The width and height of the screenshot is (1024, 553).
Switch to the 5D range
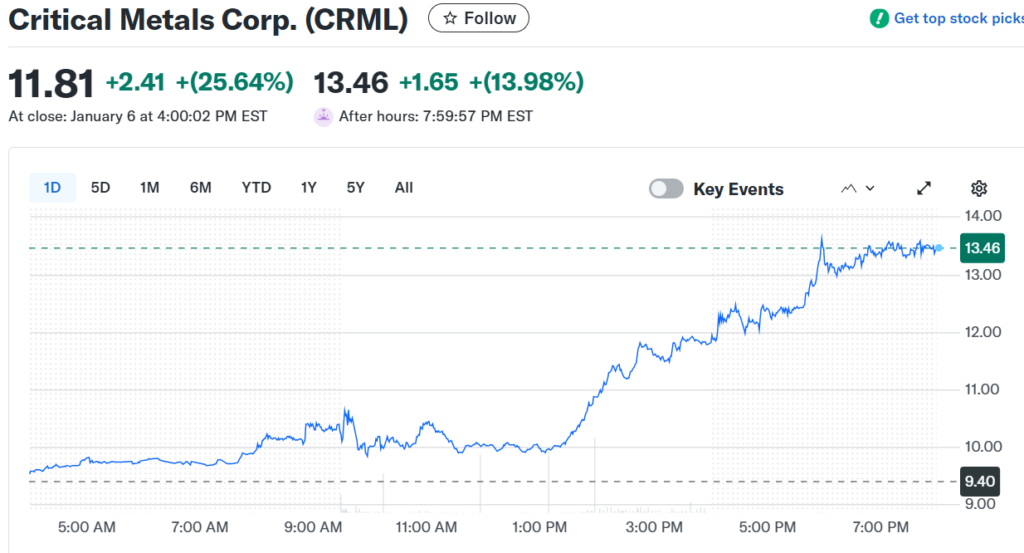click(x=100, y=187)
